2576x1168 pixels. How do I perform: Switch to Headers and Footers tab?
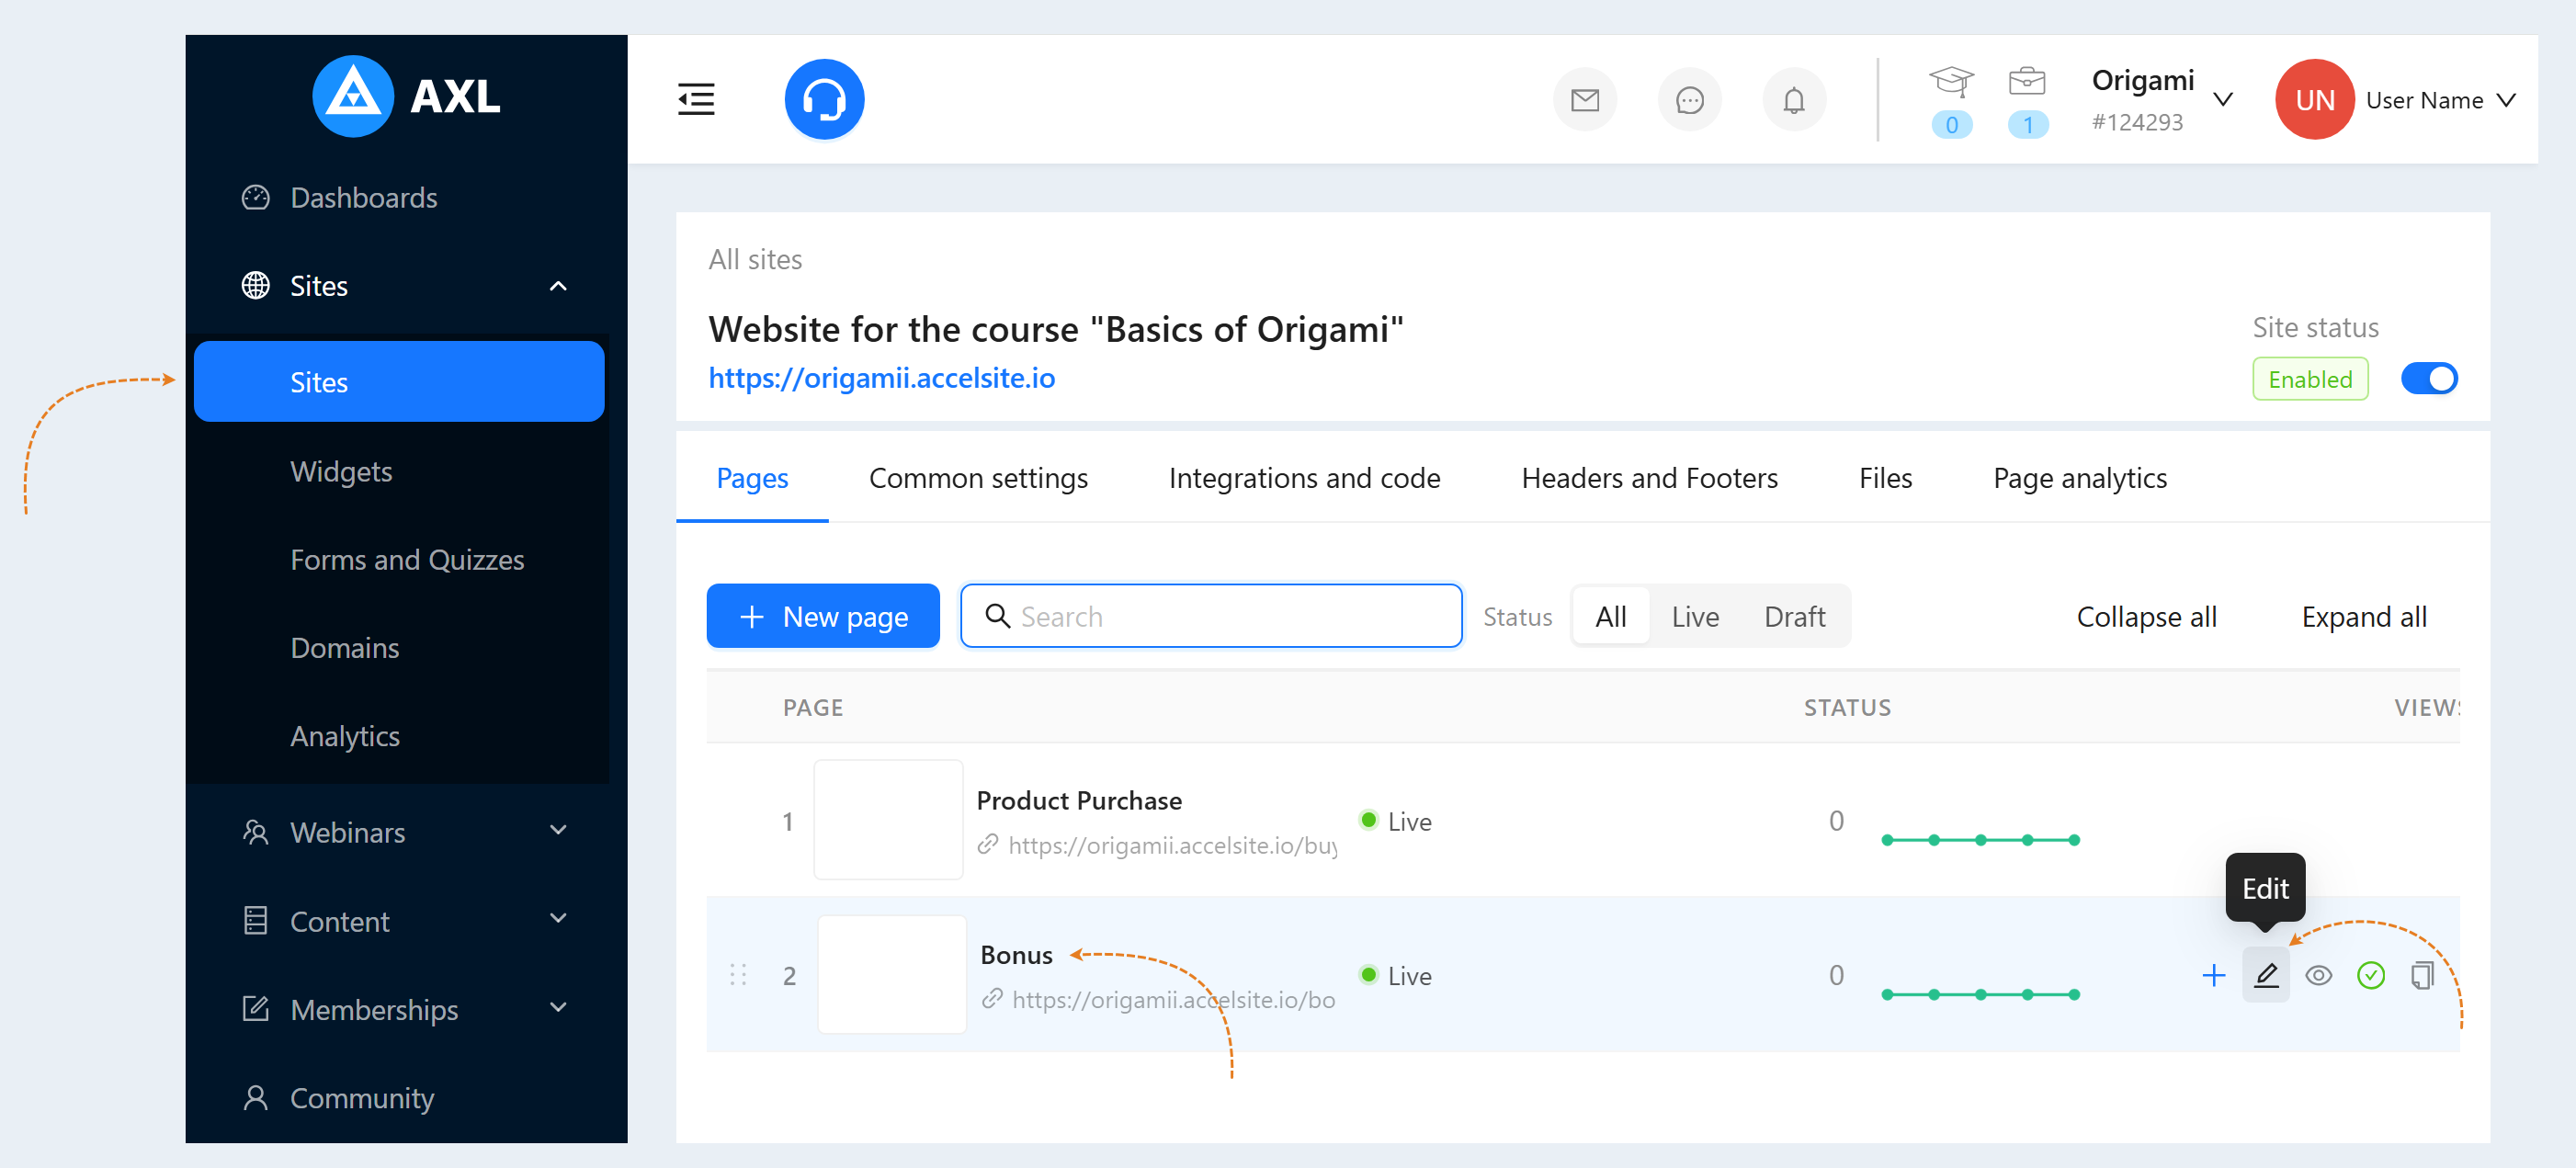[1649, 478]
